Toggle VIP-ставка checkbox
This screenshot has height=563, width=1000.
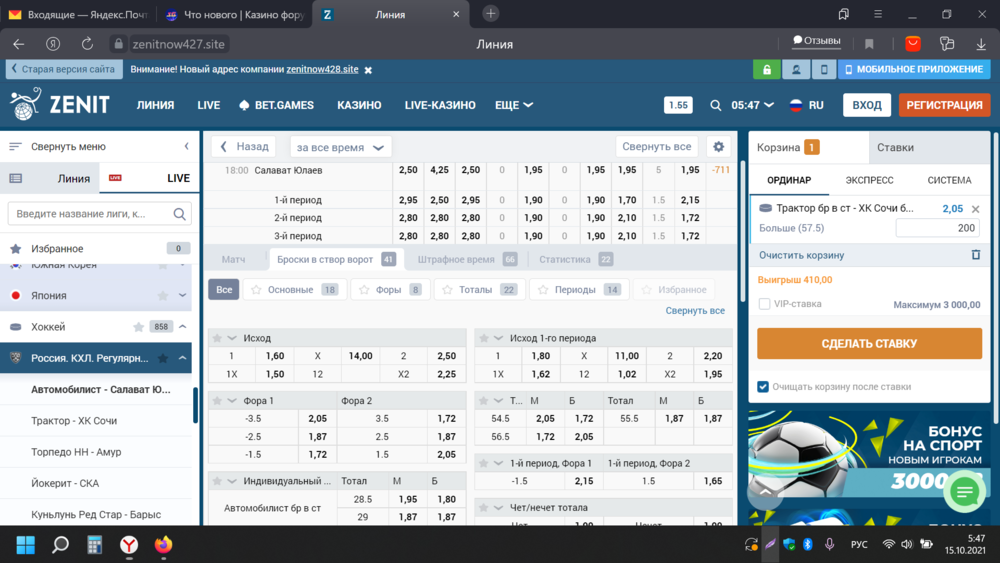pyautogui.click(x=764, y=304)
